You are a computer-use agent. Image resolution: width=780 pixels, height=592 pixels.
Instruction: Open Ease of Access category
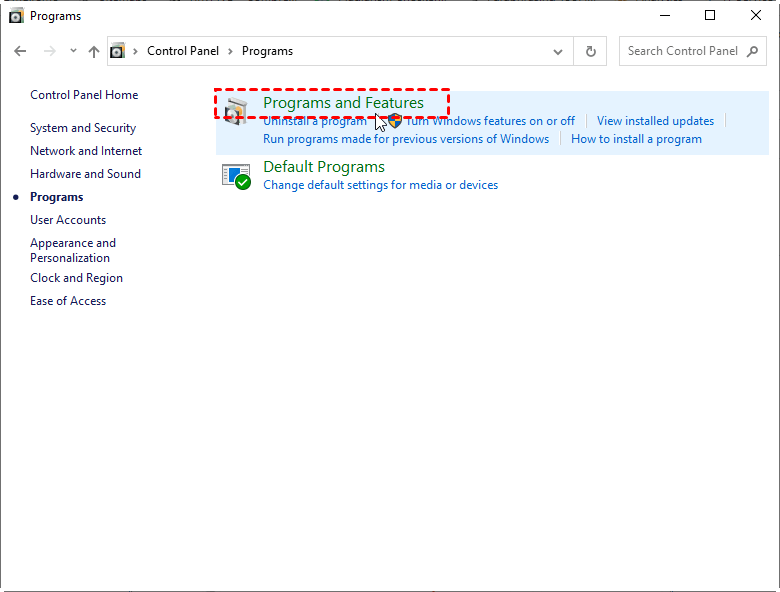pos(68,301)
